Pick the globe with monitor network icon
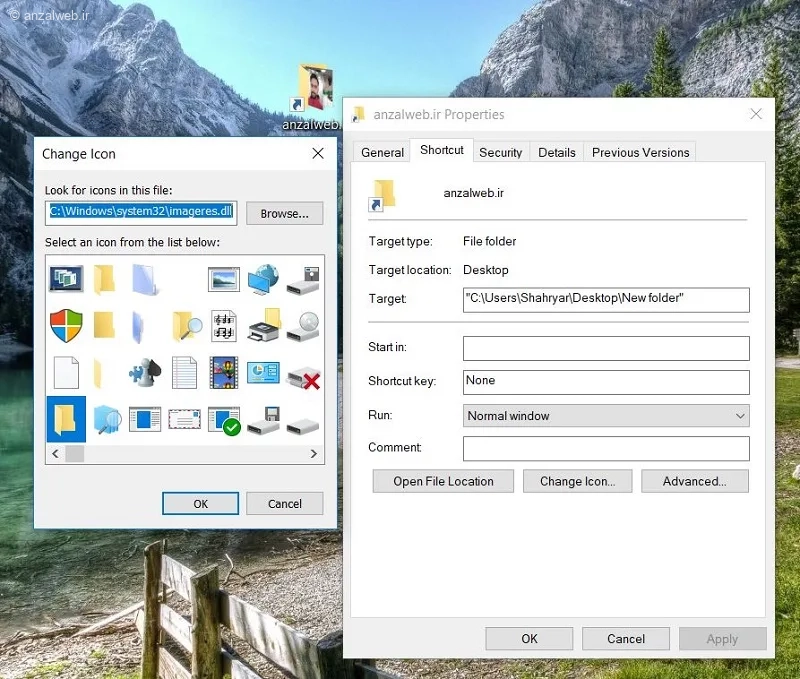Screen dimensions: 800x679 (x=263, y=279)
